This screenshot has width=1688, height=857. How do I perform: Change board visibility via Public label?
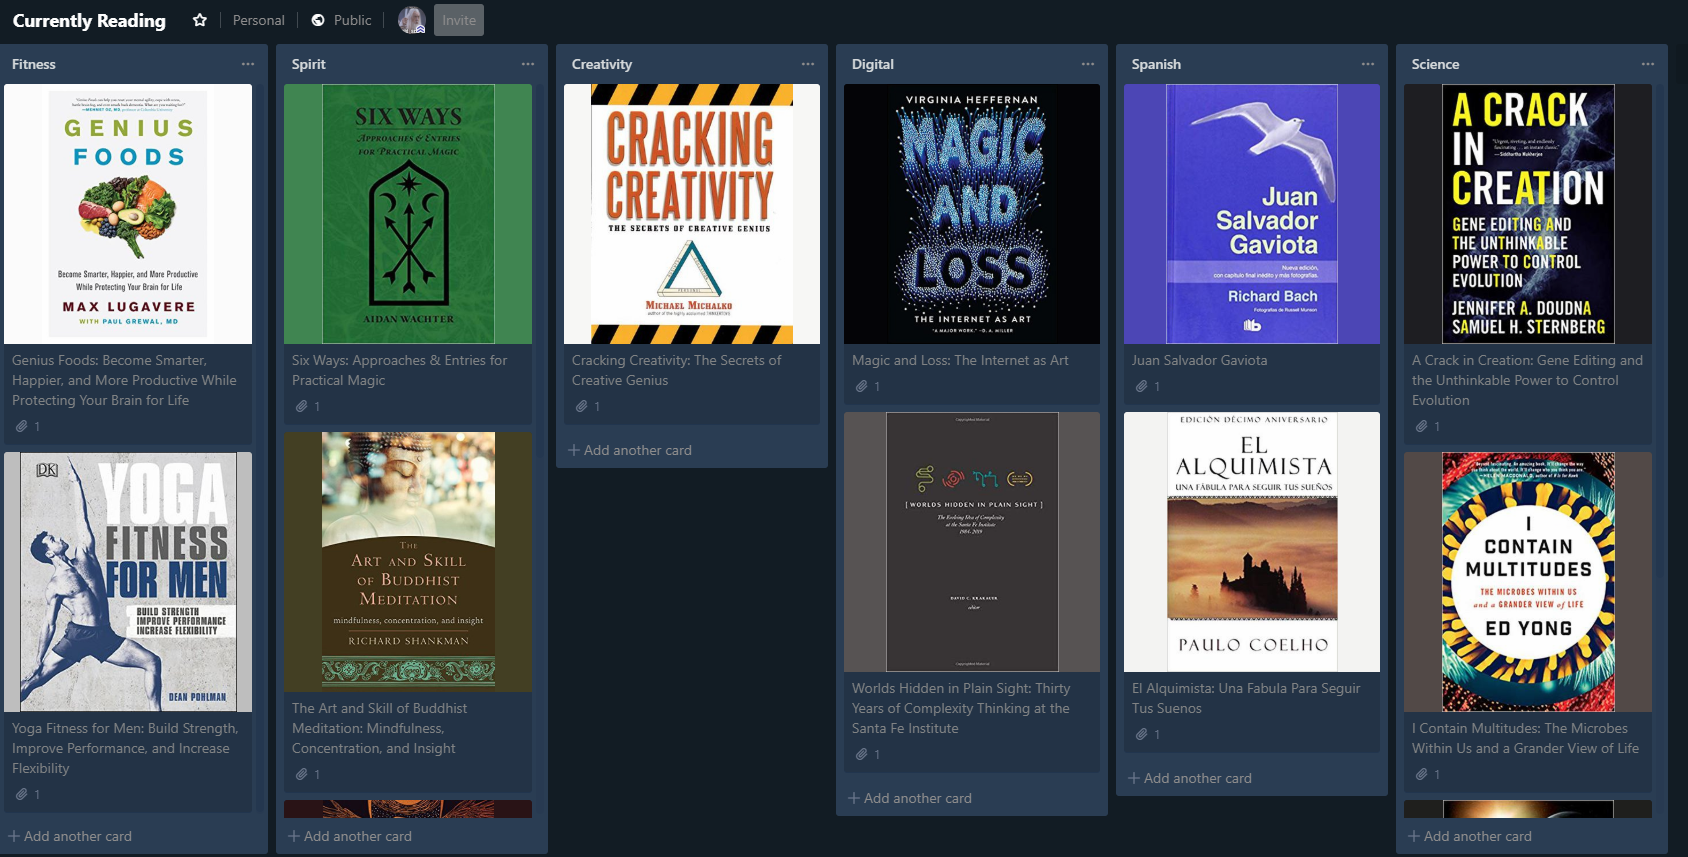(x=352, y=20)
